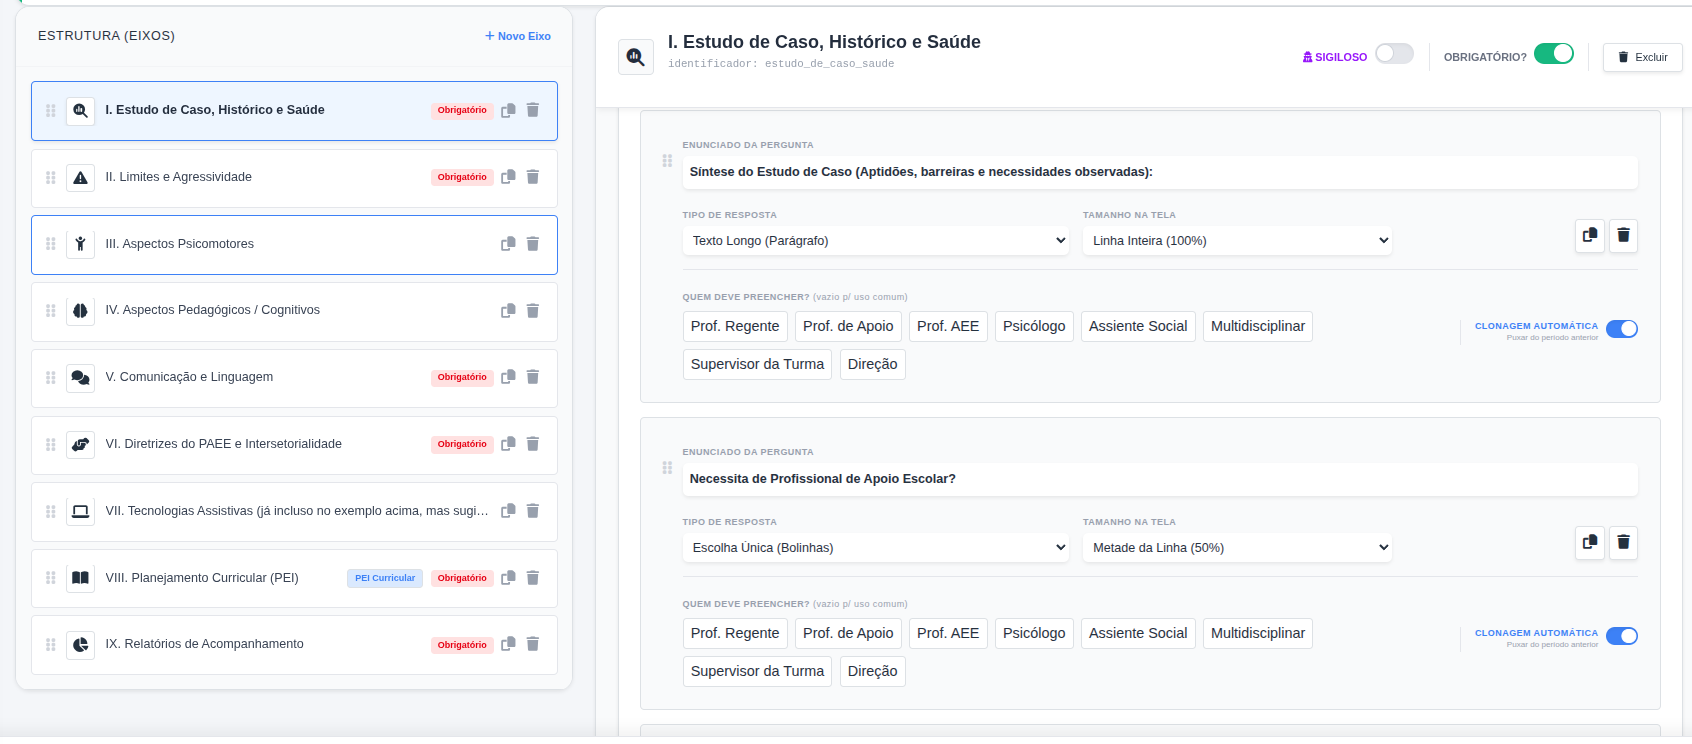
Task: Duplicate the 'Síntese do Estudo de Caso' question
Action: 1590,236
